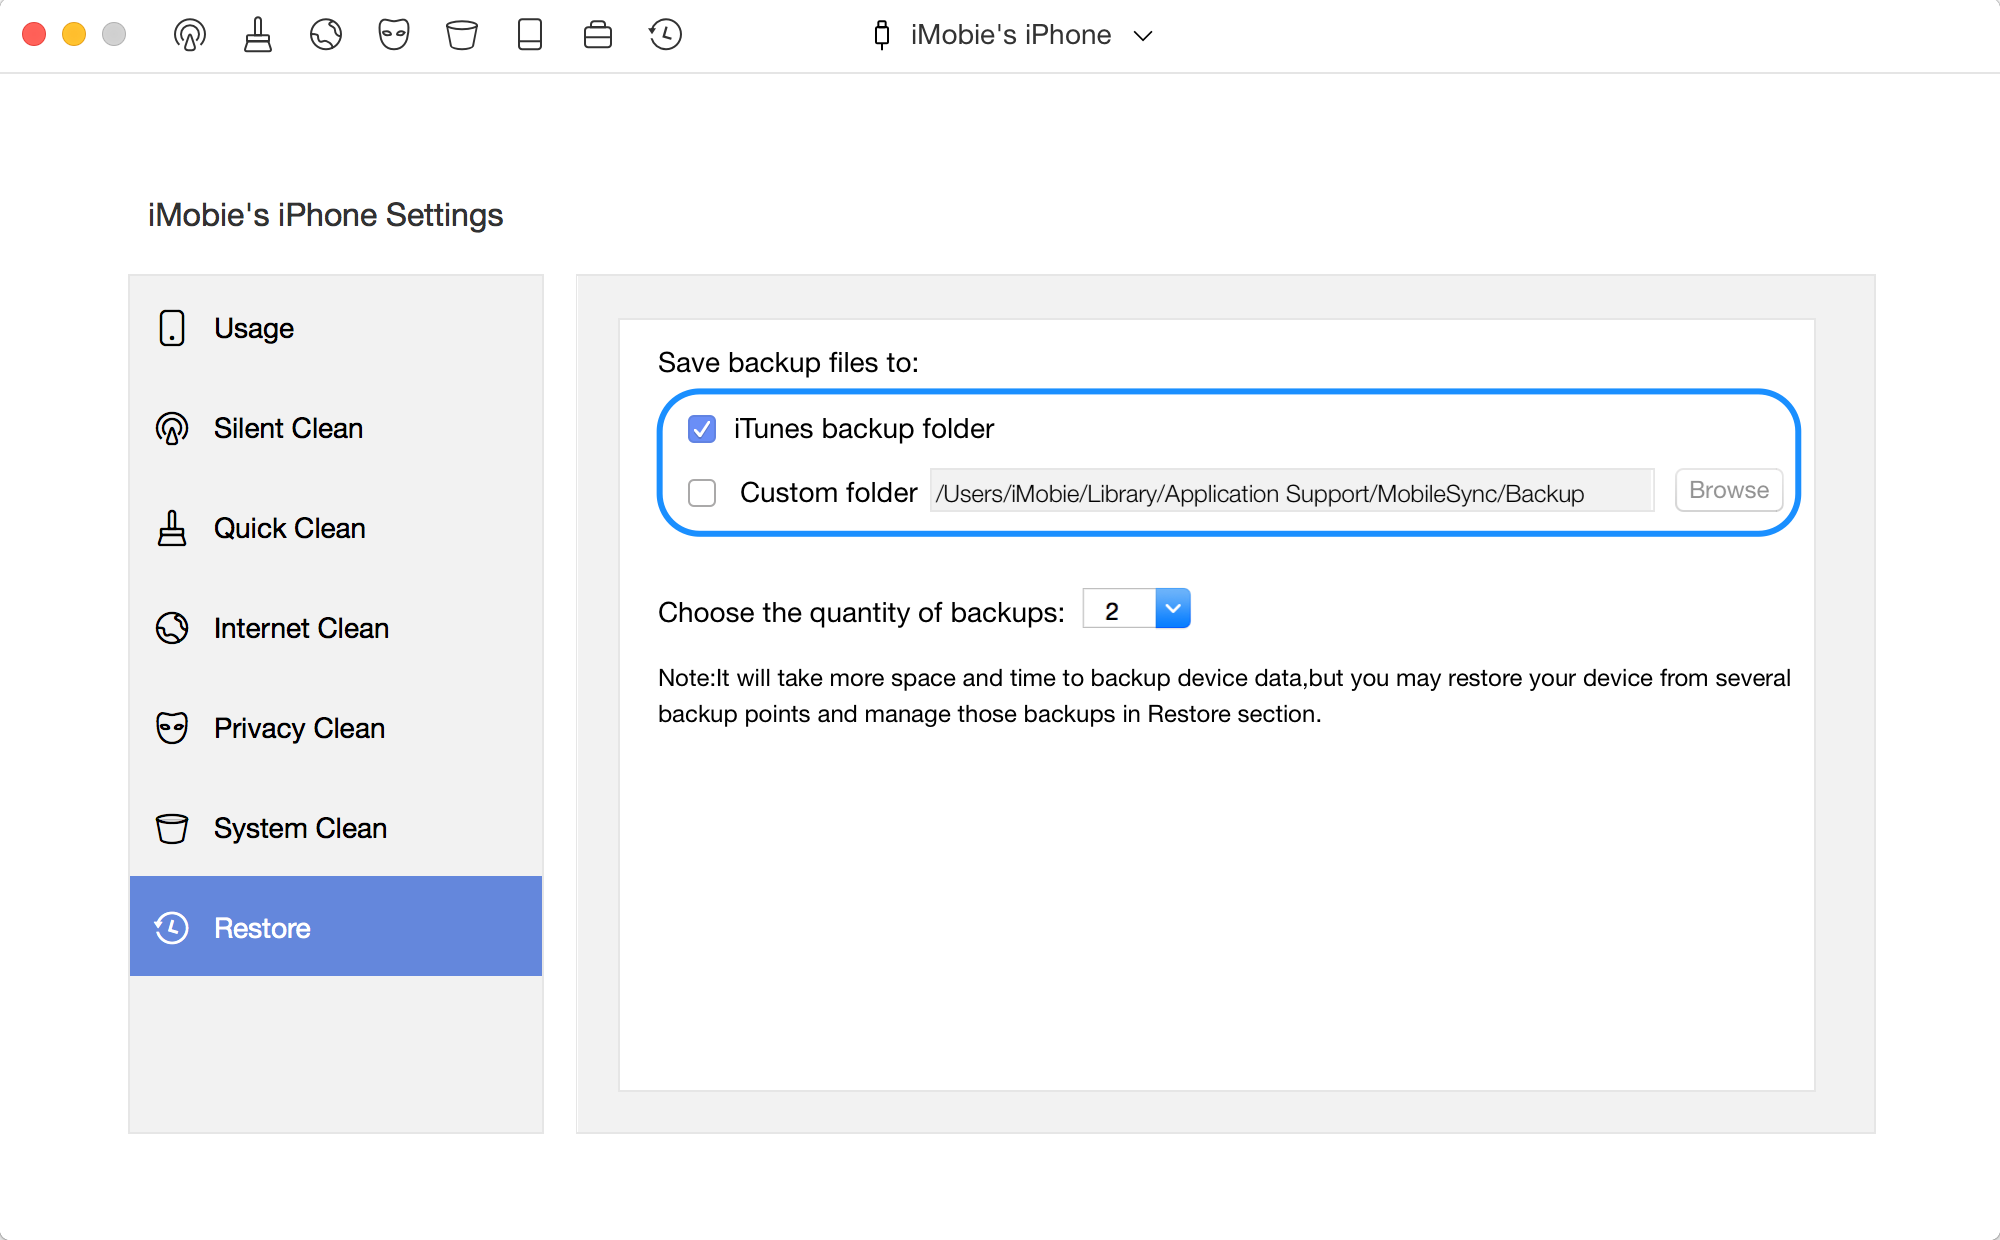Open Privacy Clean mask icon in toolbar

(394, 35)
